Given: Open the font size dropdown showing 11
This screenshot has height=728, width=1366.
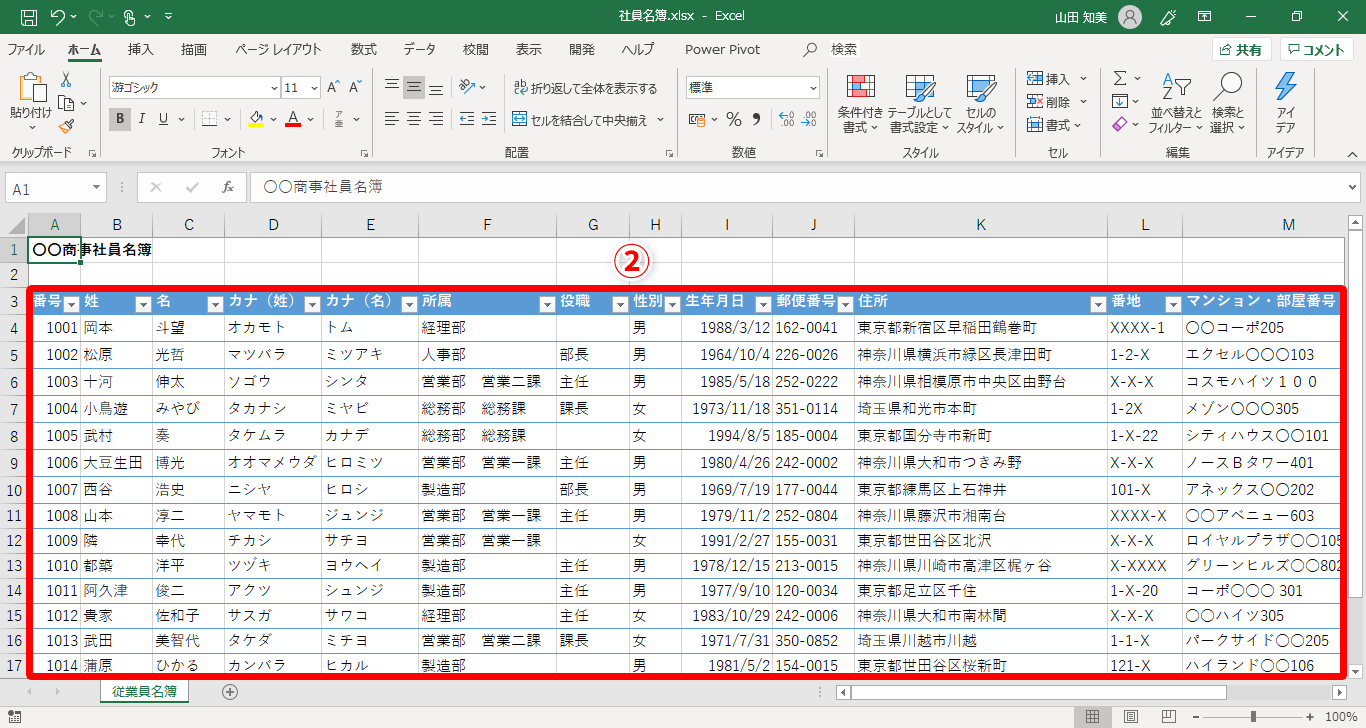Looking at the screenshot, I should point(314,88).
